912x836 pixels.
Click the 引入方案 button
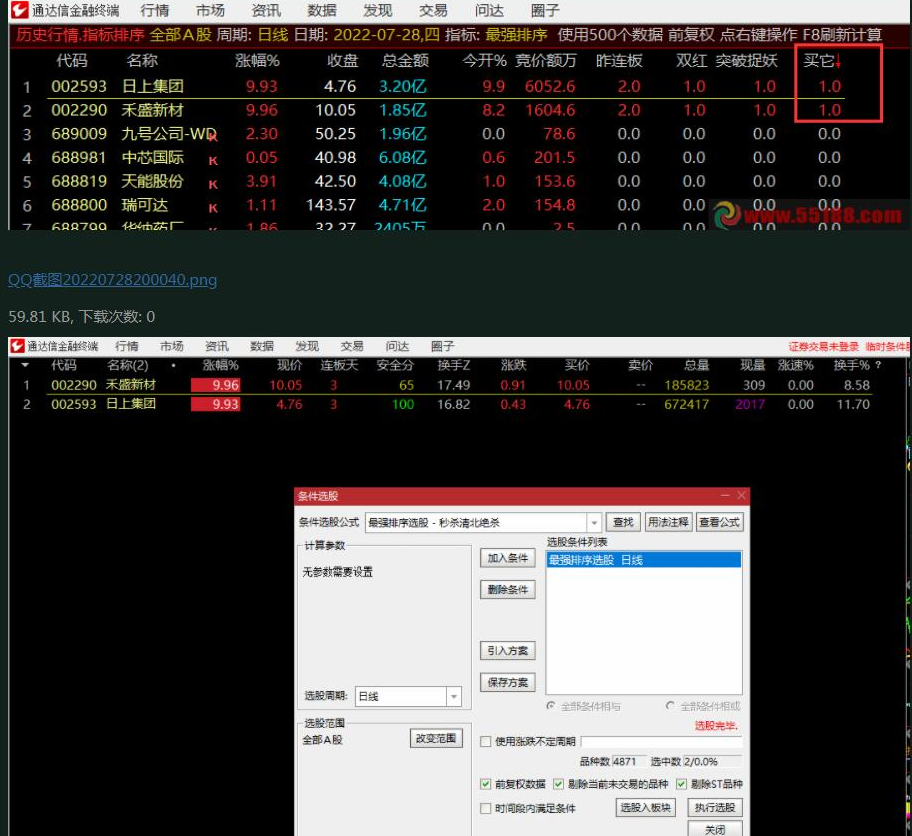tap(508, 650)
